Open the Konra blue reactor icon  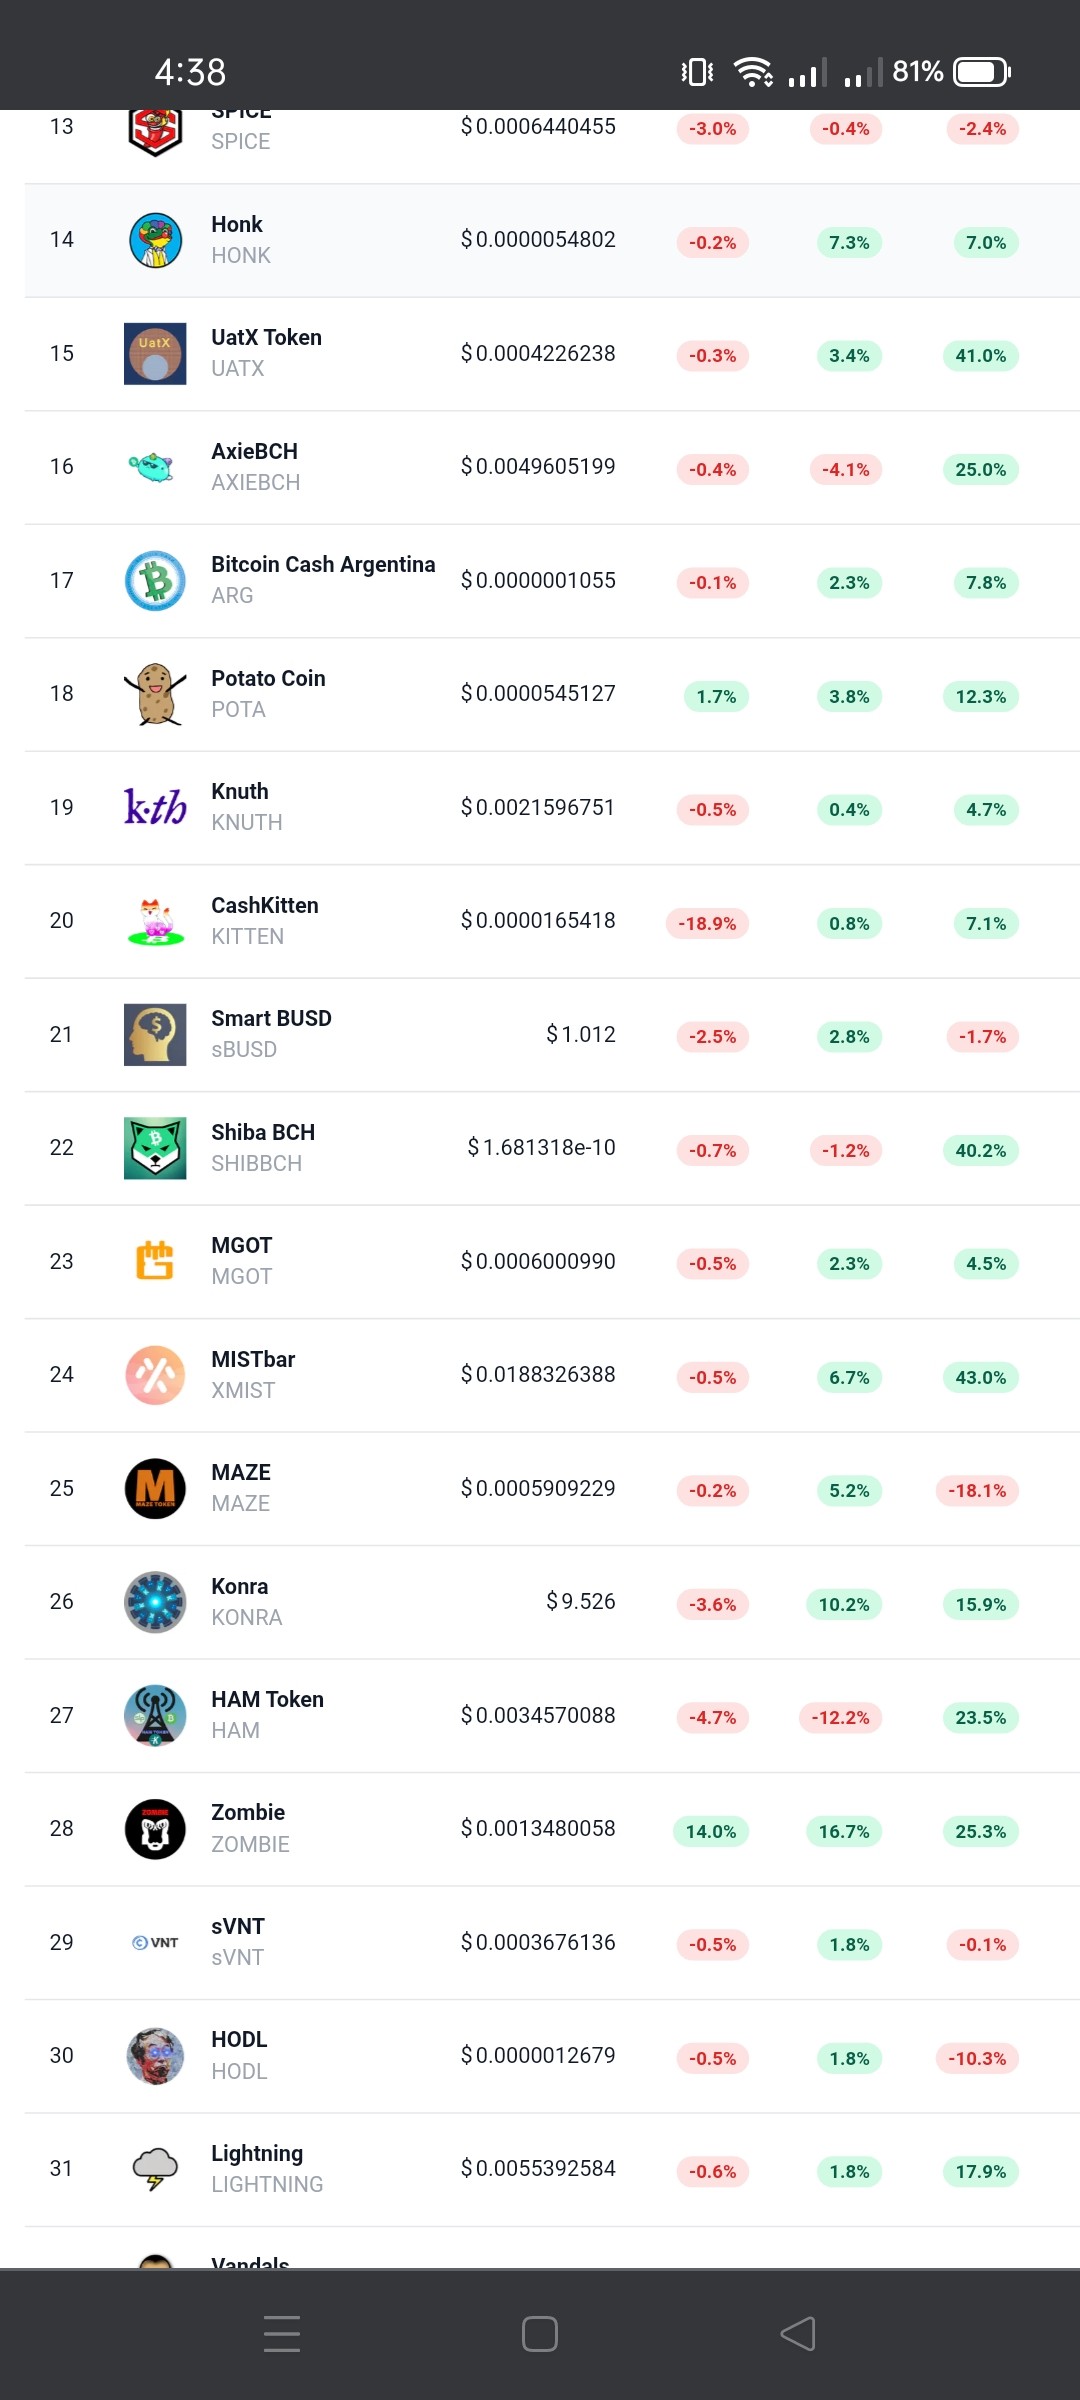click(x=155, y=1602)
